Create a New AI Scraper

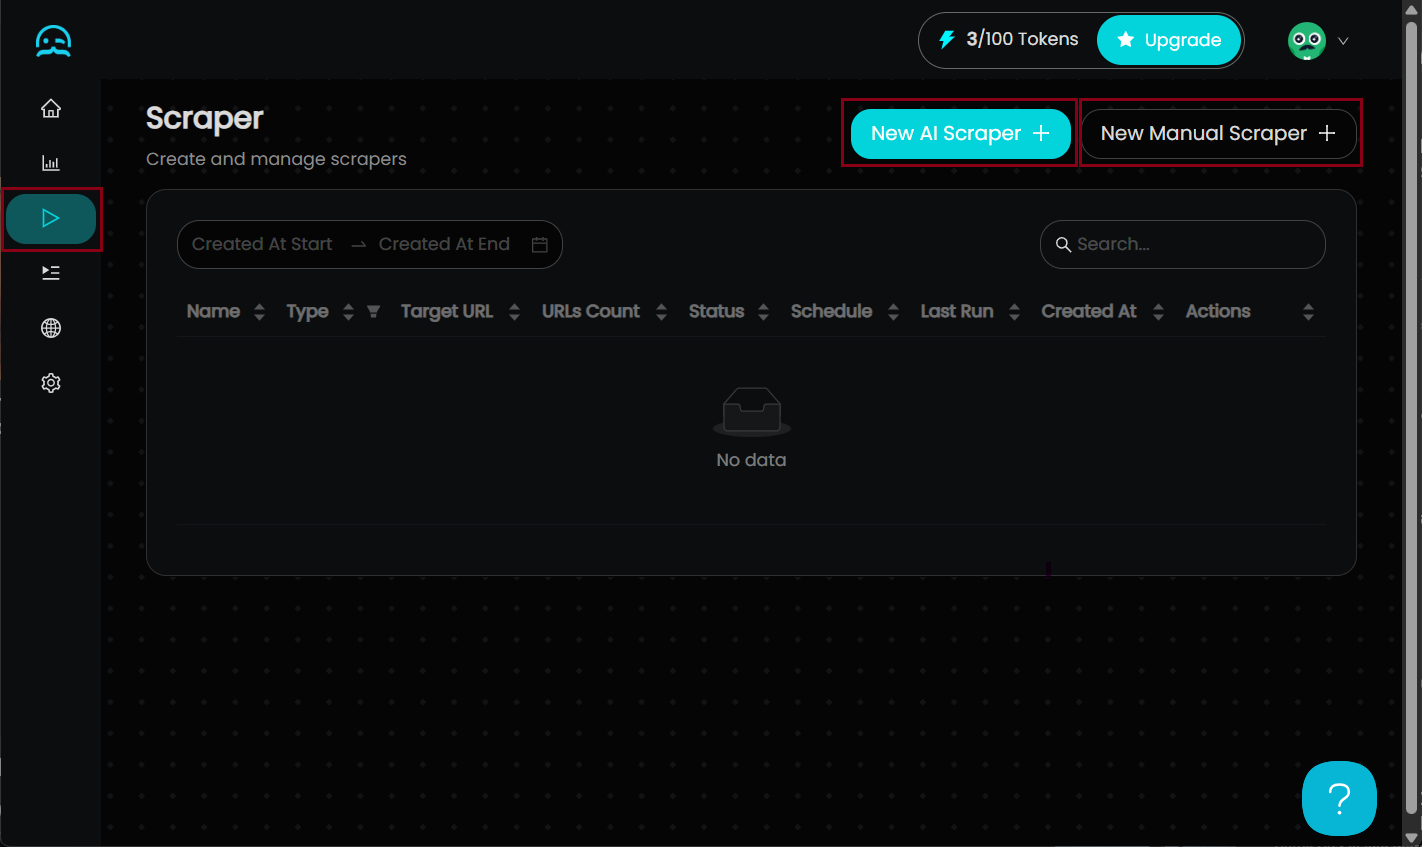(959, 133)
